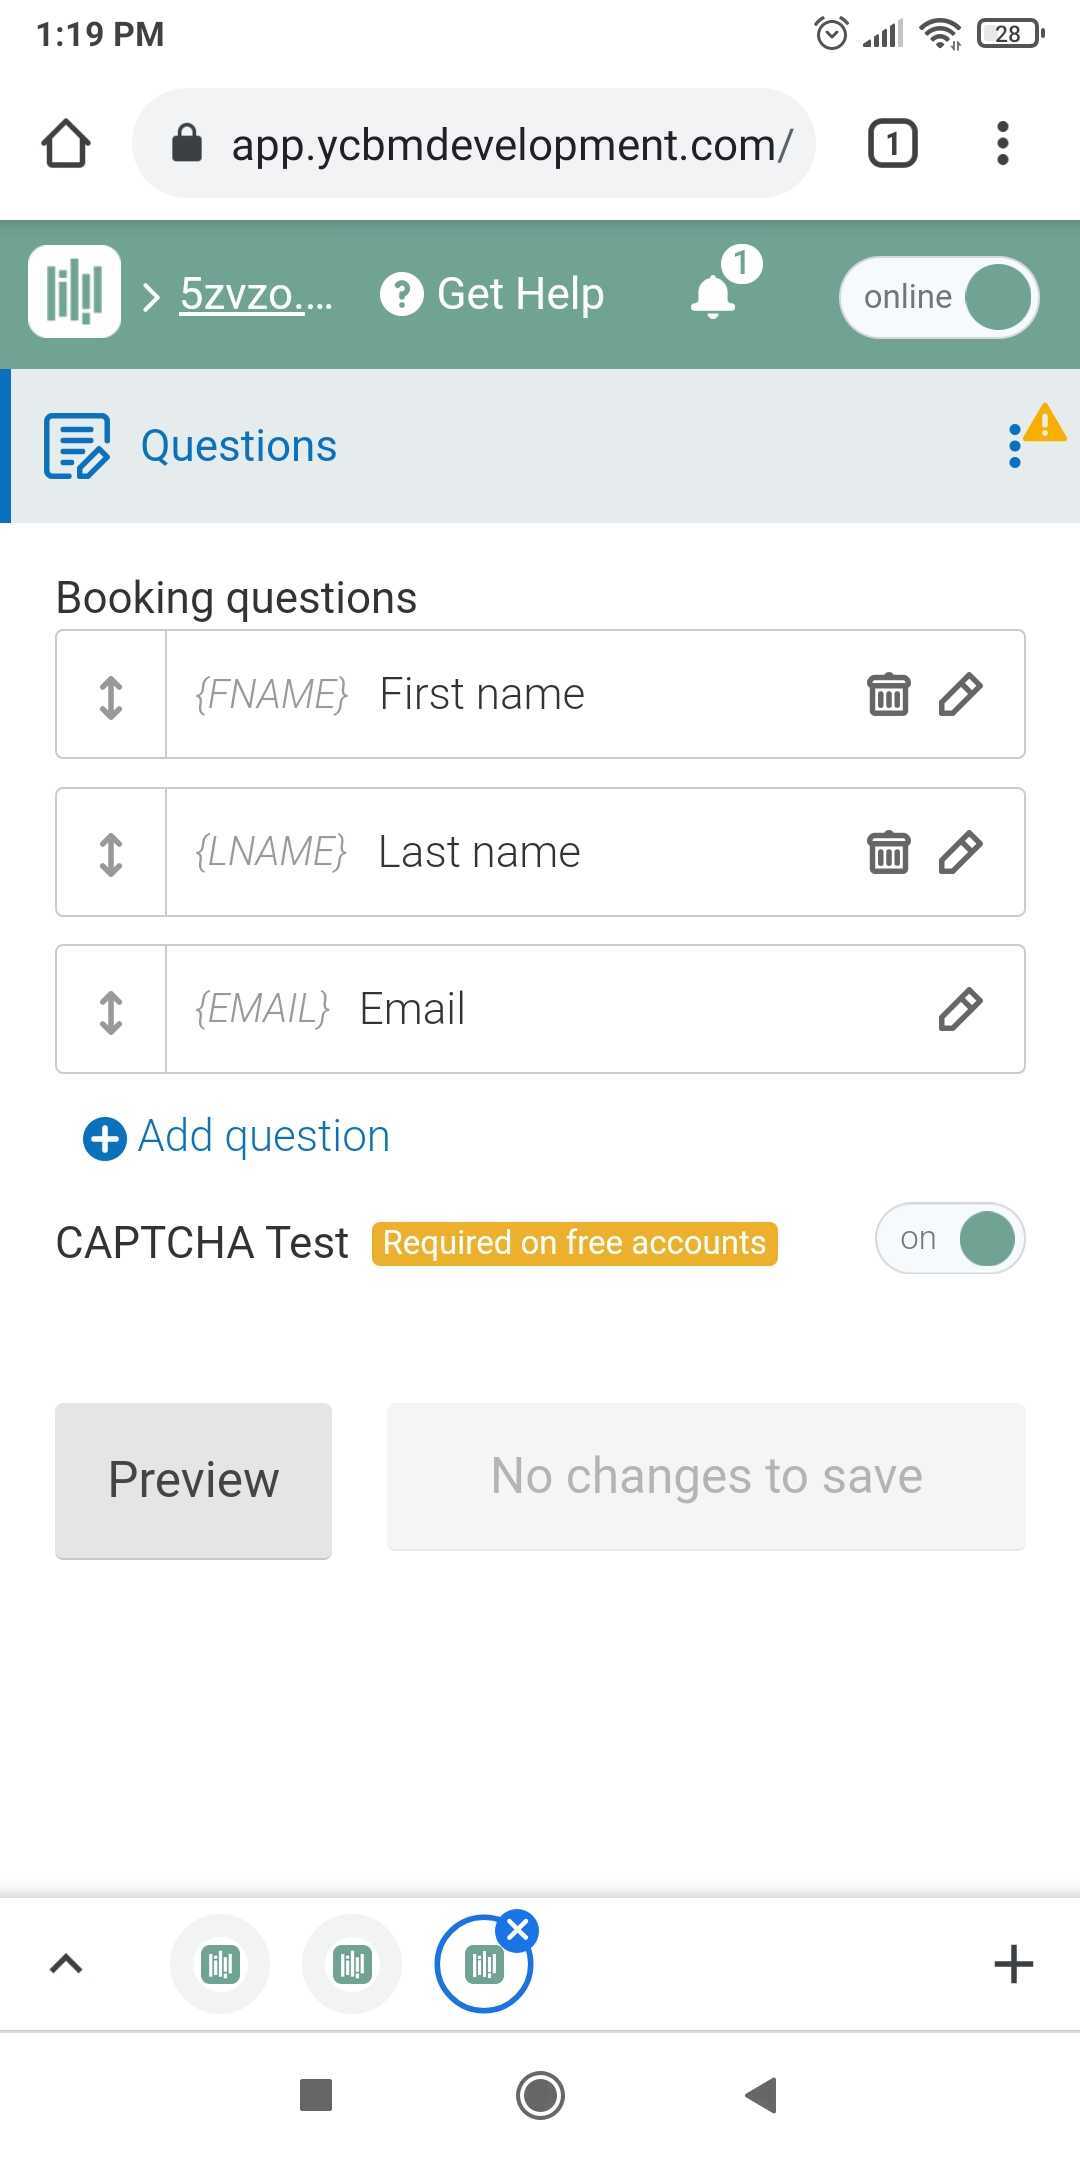Open the notifications bell
This screenshot has width=1080, height=2160.
714,295
